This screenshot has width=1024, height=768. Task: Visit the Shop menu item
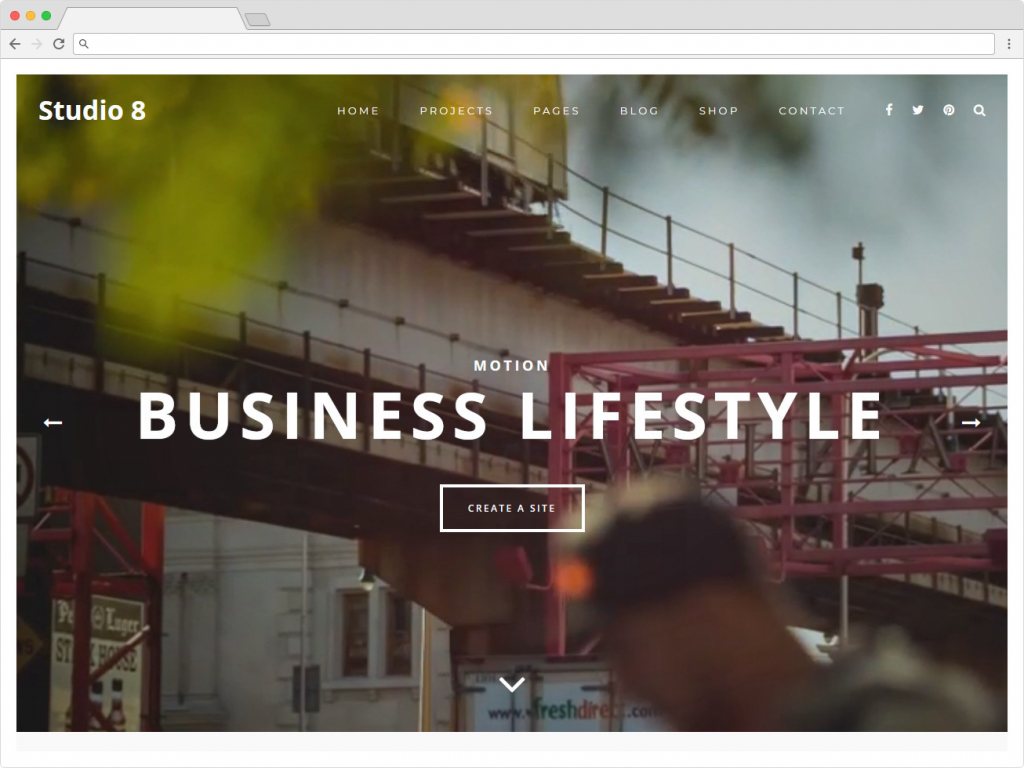point(718,111)
